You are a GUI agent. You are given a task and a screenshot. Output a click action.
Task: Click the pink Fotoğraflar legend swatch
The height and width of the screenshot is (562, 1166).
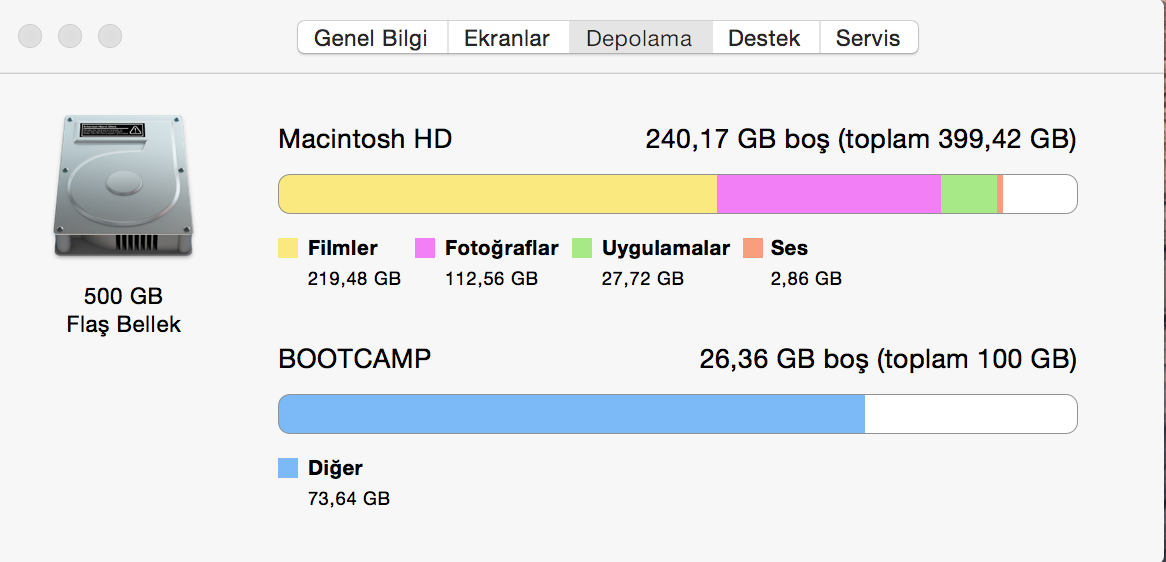click(x=425, y=248)
